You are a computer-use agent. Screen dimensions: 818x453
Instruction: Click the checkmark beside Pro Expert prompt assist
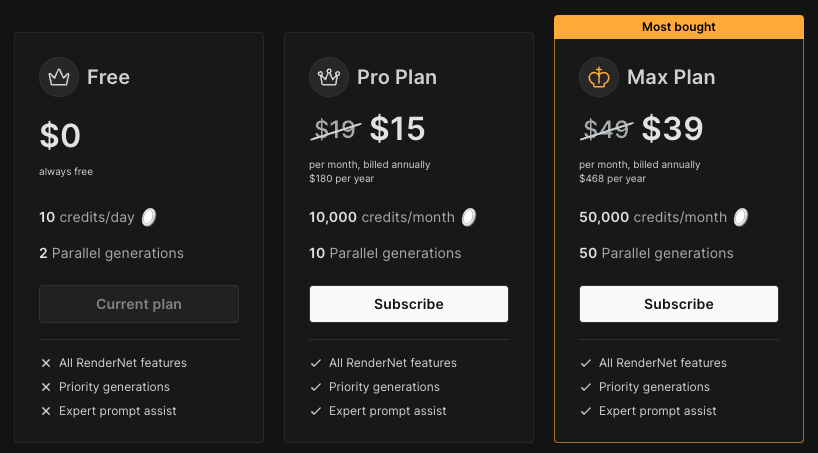point(316,411)
